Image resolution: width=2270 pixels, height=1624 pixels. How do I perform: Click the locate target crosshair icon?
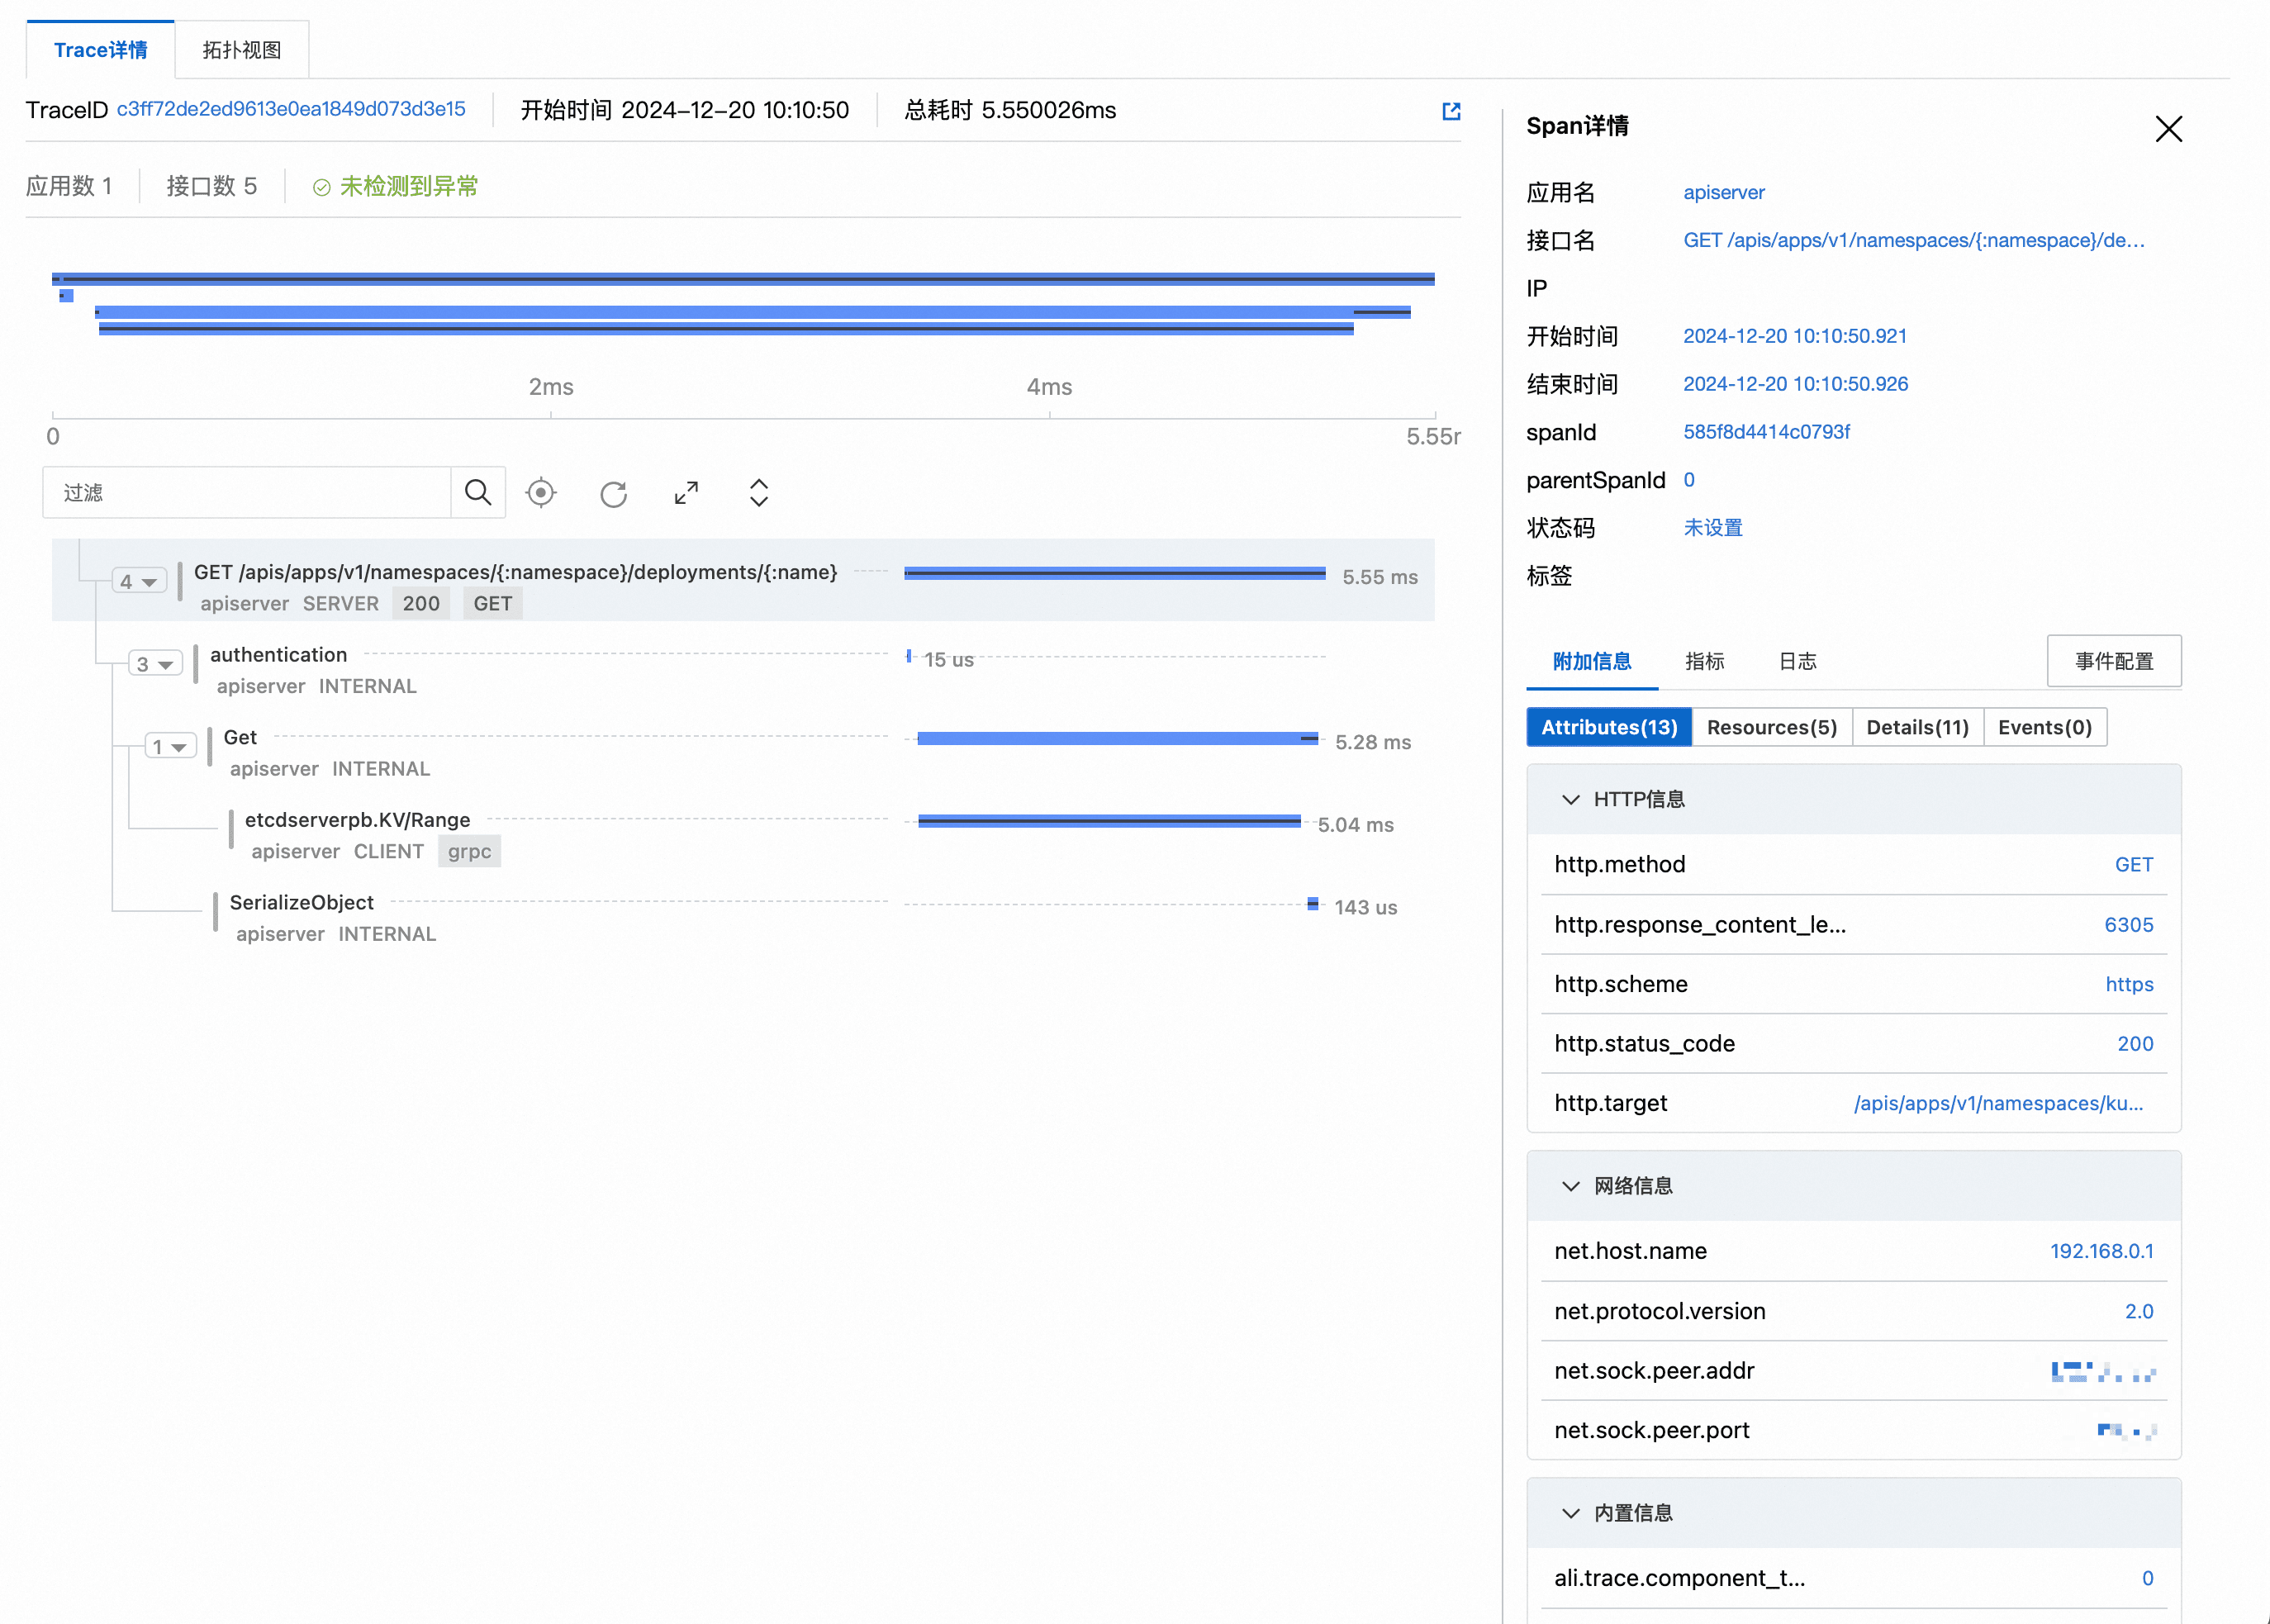point(541,492)
